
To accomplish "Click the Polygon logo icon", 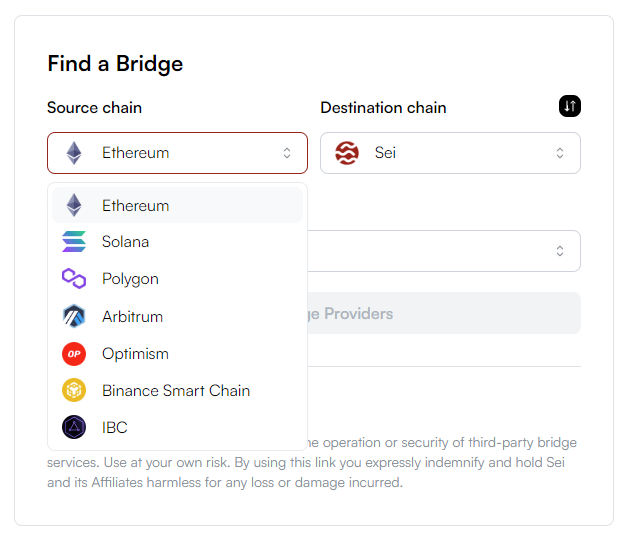I will click(x=74, y=279).
